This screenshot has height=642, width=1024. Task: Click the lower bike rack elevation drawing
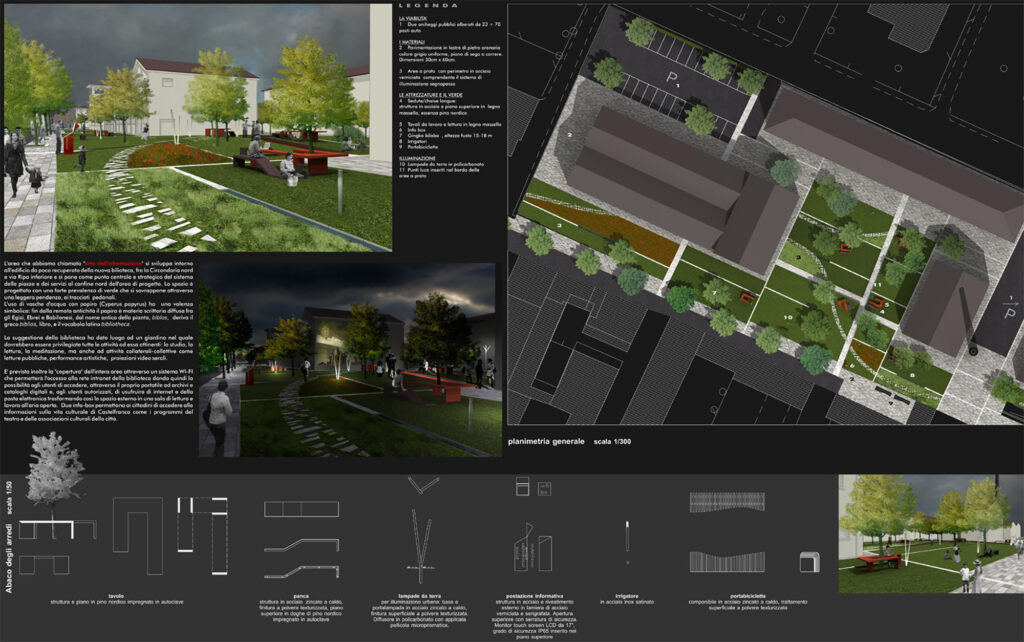tap(727, 562)
